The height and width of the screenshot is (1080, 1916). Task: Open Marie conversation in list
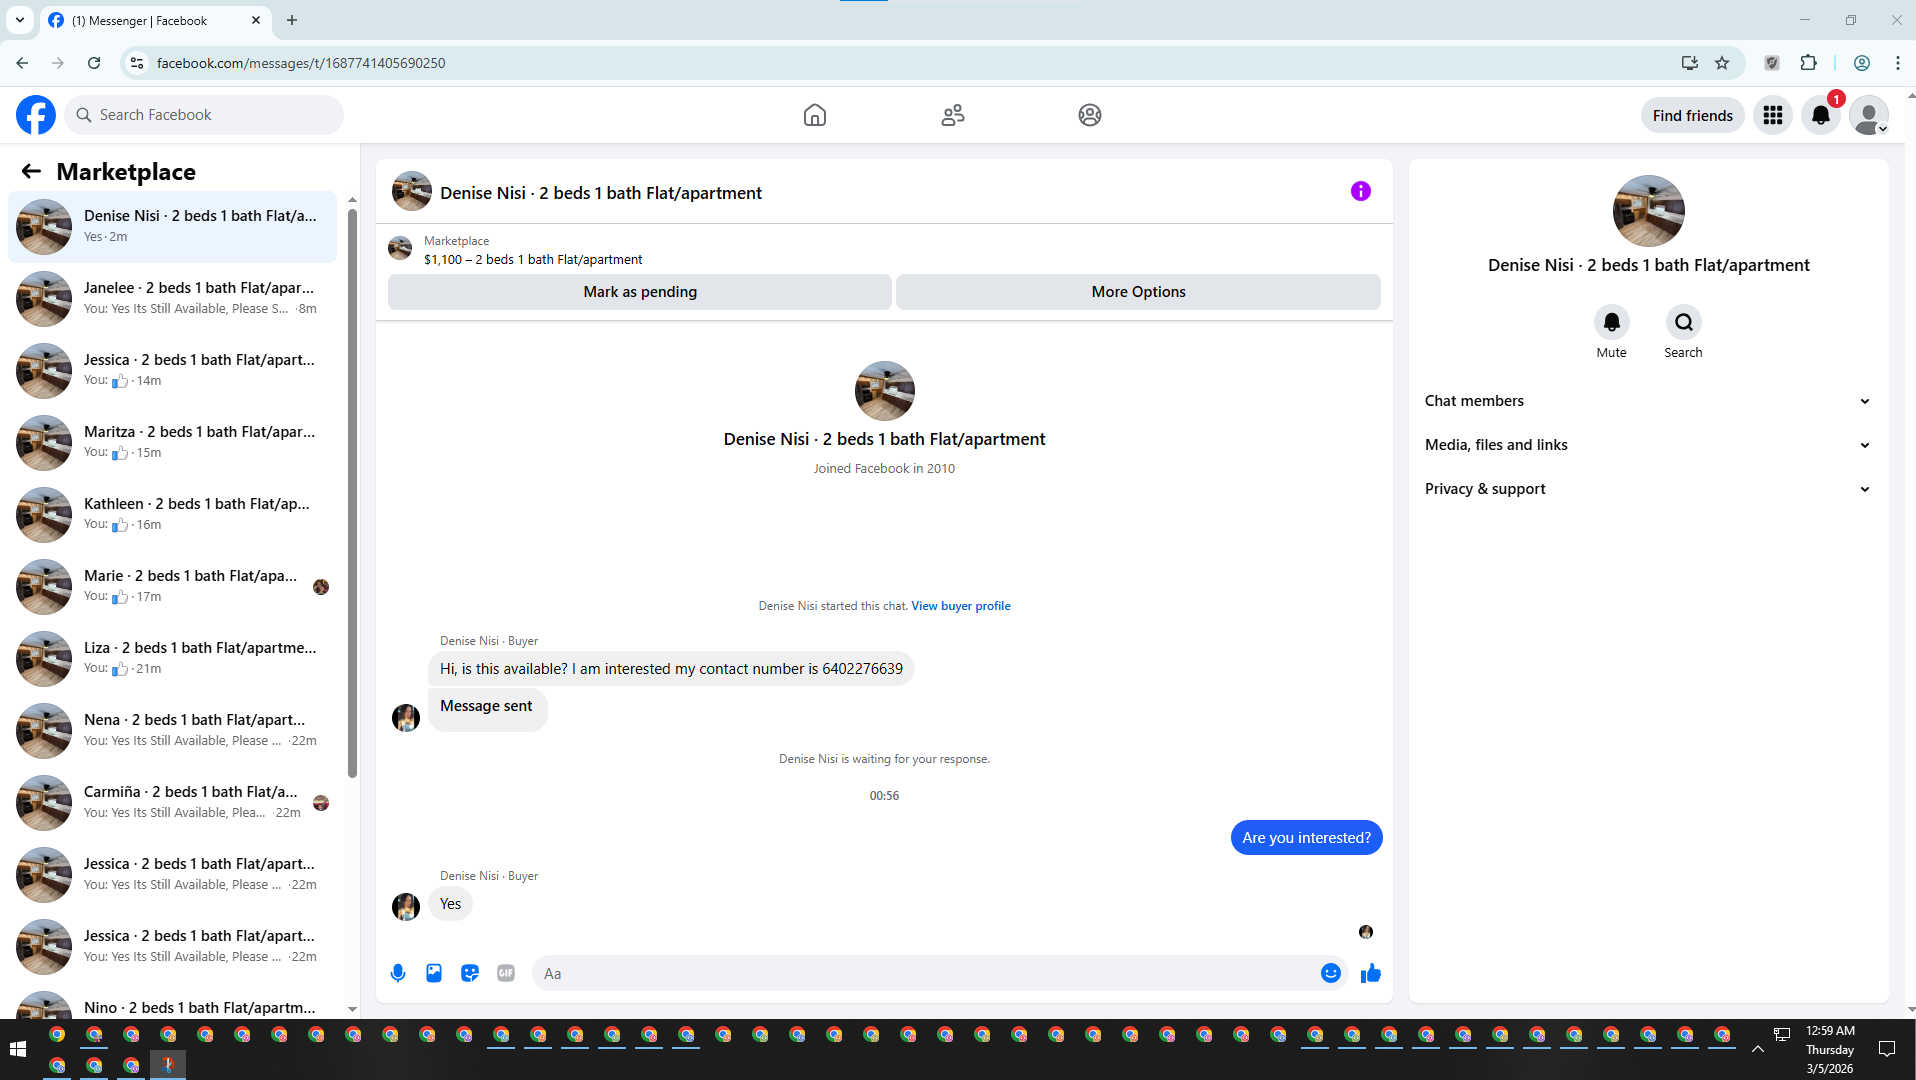[172, 587]
